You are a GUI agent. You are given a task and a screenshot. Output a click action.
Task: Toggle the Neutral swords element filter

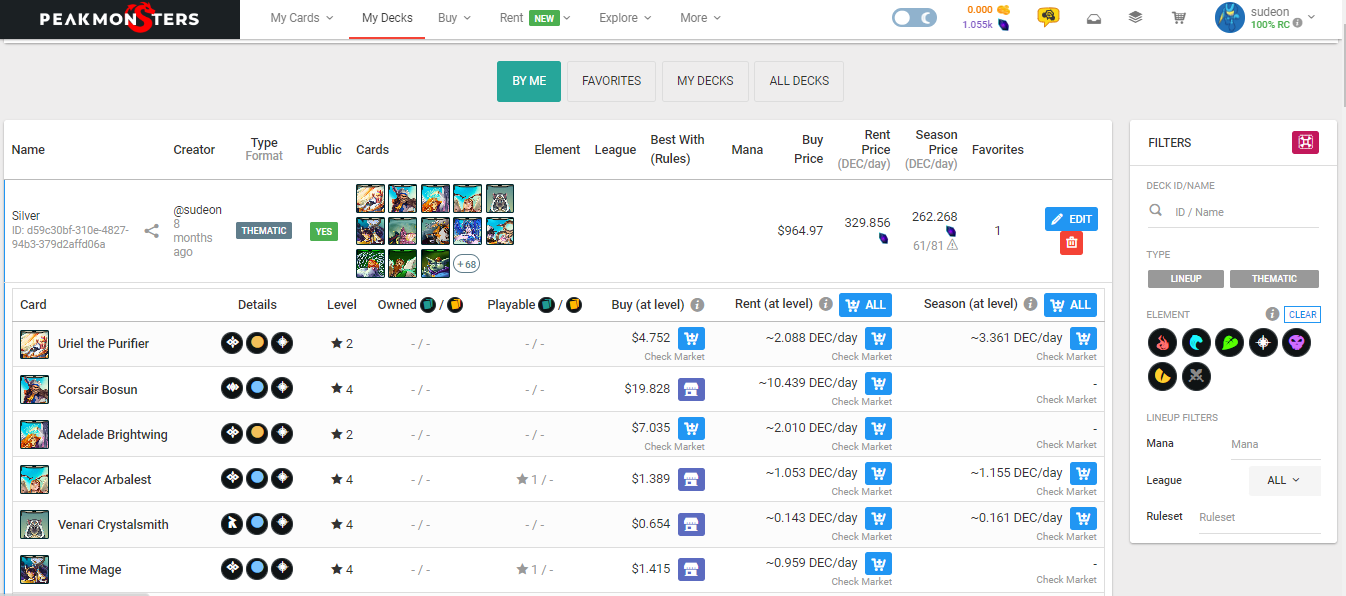coord(1196,377)
